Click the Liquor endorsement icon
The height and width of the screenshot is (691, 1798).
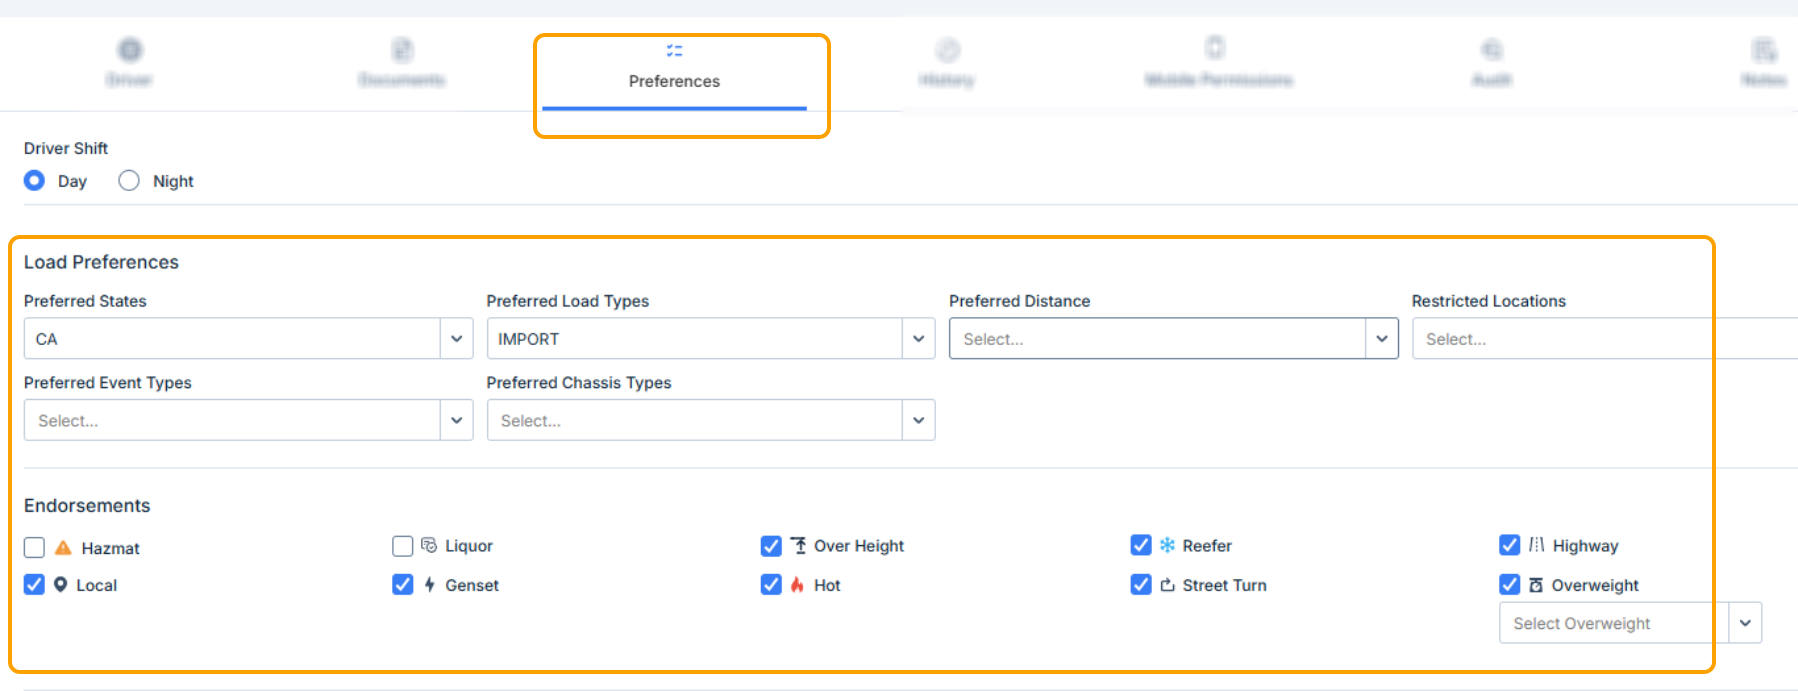pyautogui.click(x=429, y=545)
